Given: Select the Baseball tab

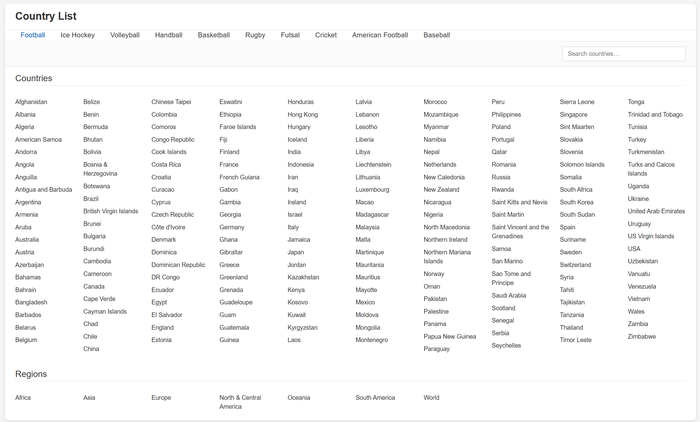Looking at the screenshot, I should click(437, 35).
